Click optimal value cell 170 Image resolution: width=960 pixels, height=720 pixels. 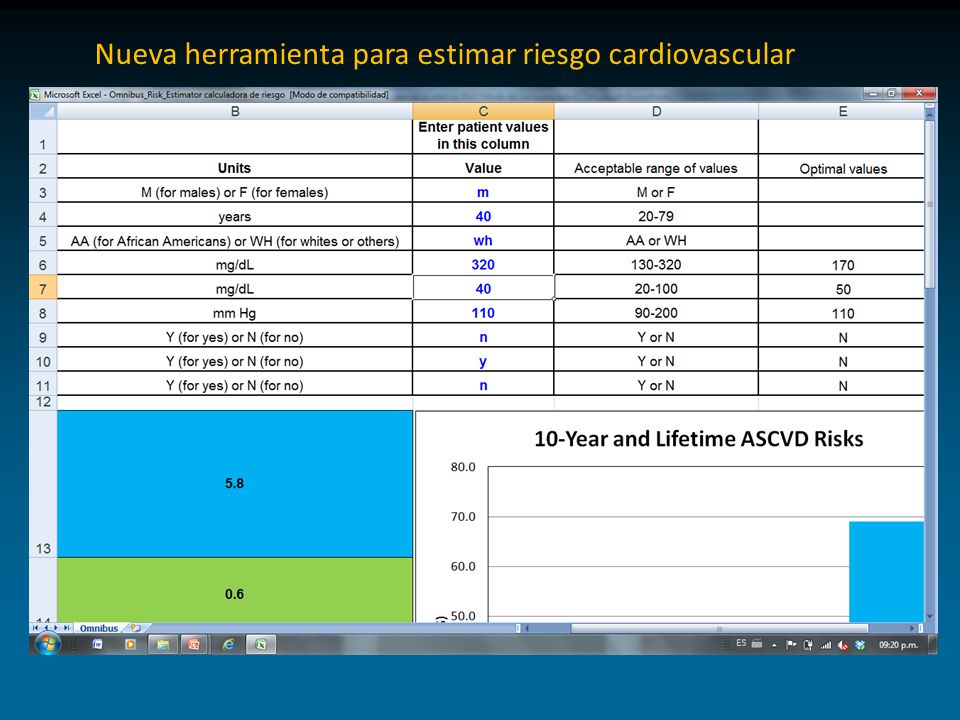[x=842, y=265]
